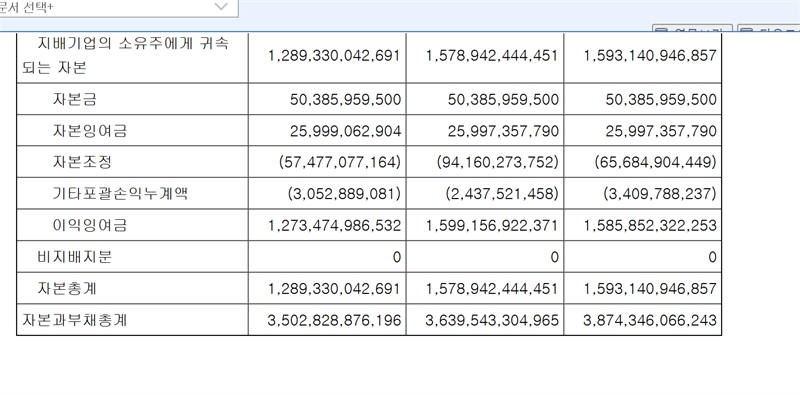Click value 3,639,543,304,965 in 자본과부채총계 row
The width and height of the screenshot is (800, 395).
tap(492, 320)
